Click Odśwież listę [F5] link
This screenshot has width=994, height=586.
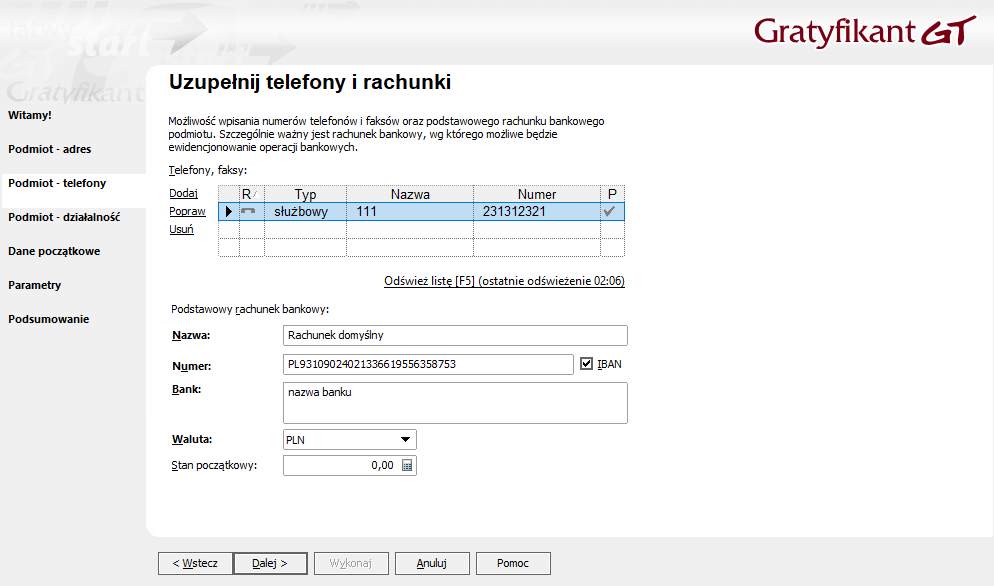504,281
